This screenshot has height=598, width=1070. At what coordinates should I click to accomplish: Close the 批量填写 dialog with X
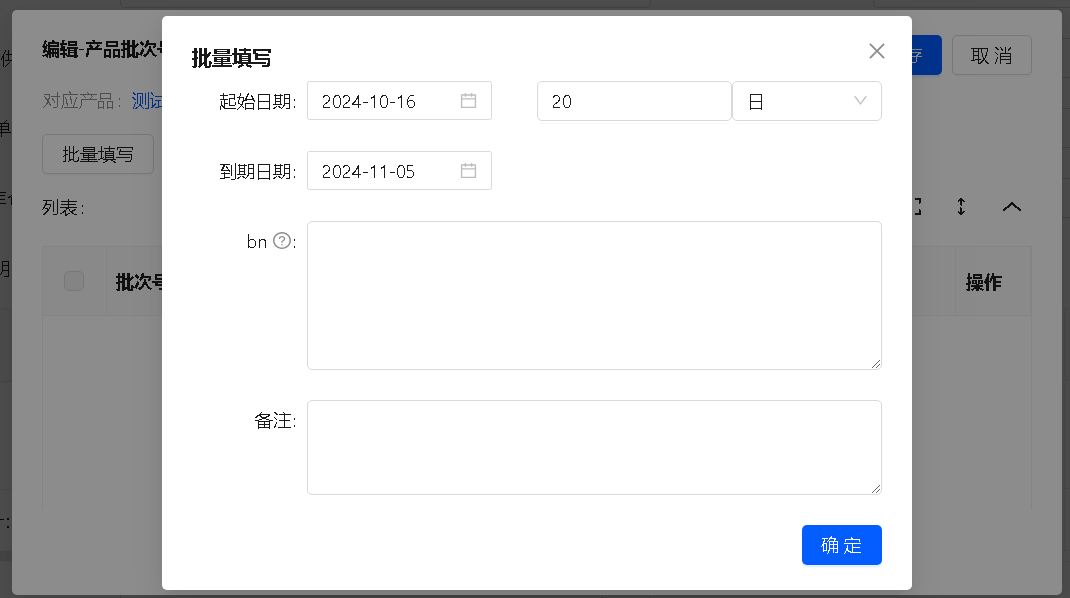[877, 51]
